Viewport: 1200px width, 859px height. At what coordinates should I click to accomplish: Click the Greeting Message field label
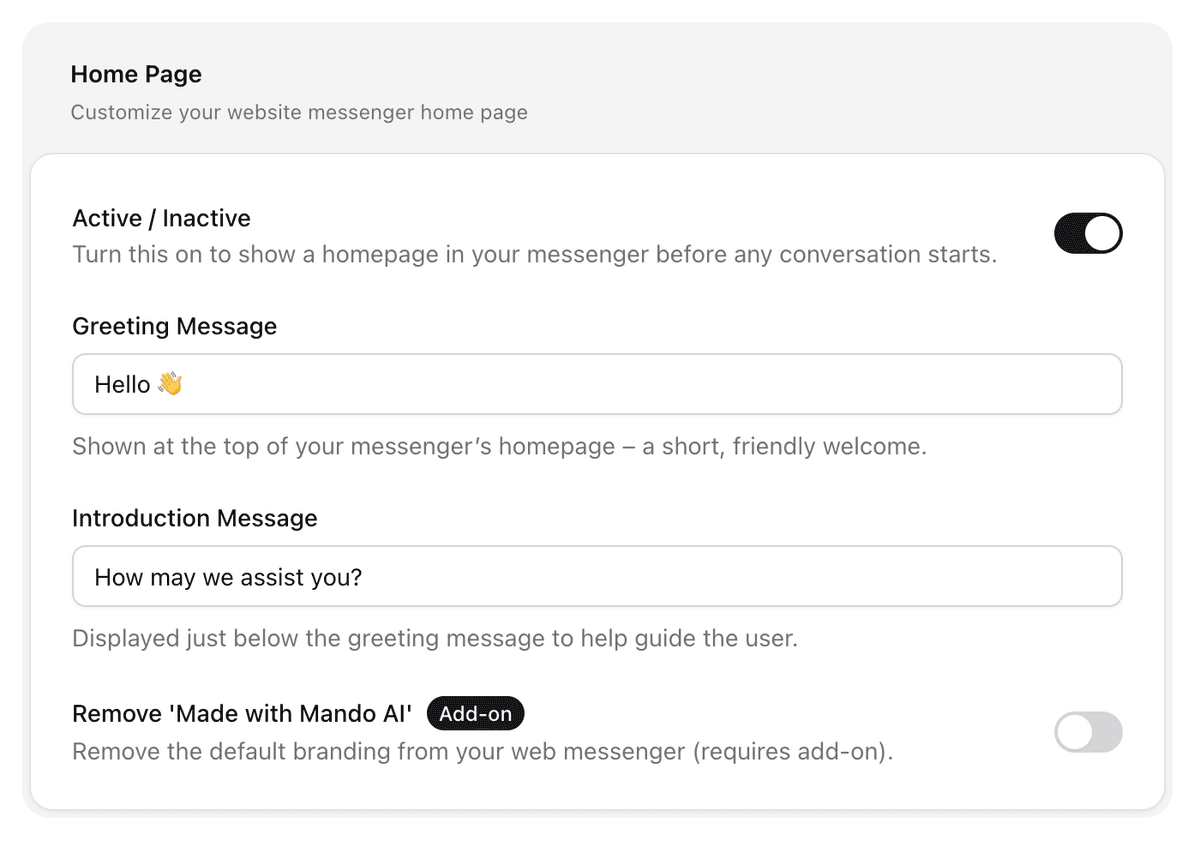175,326
